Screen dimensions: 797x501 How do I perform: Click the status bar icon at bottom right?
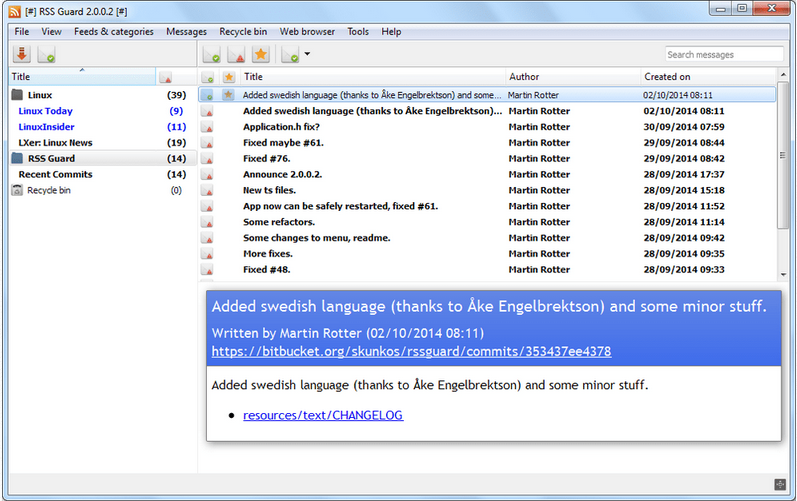point(780,484)
